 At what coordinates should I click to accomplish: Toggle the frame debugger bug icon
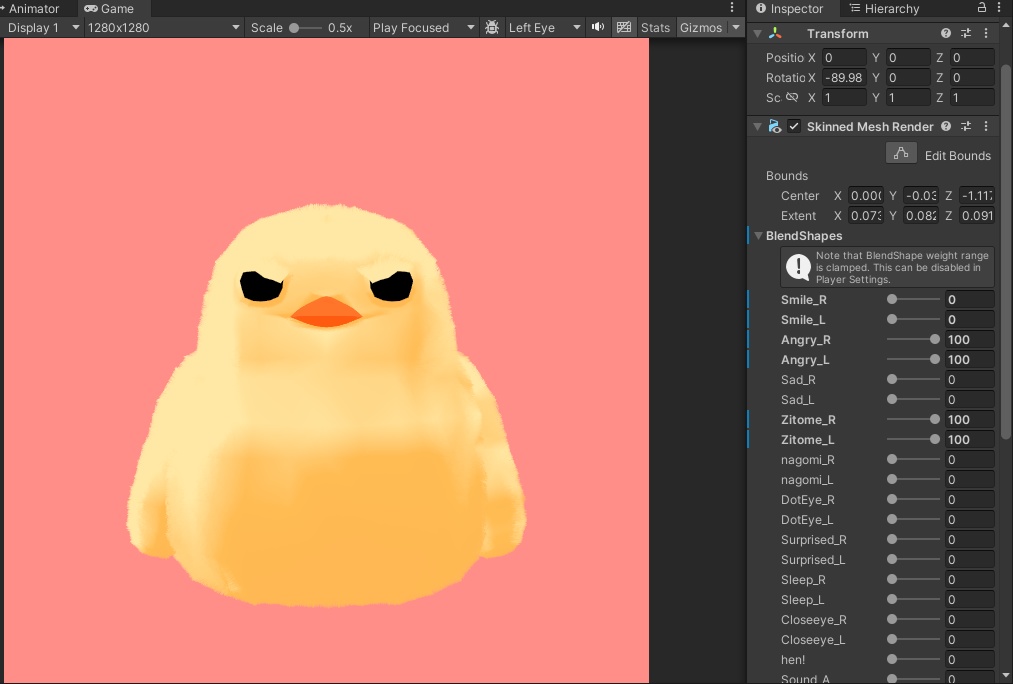492,27
